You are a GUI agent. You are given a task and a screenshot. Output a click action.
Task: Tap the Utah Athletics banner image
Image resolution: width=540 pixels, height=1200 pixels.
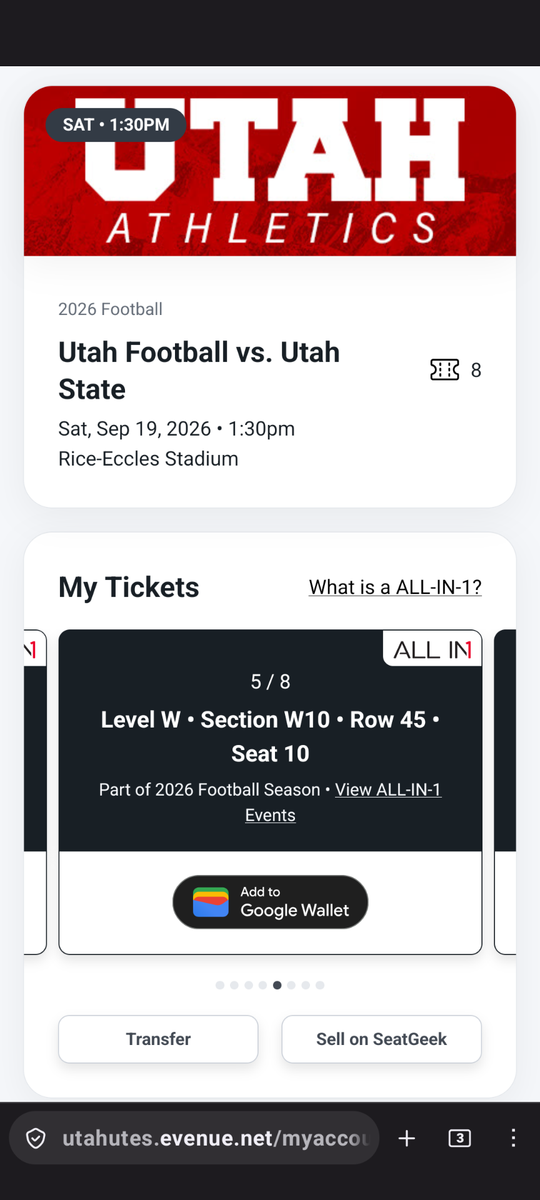[270, 171]
